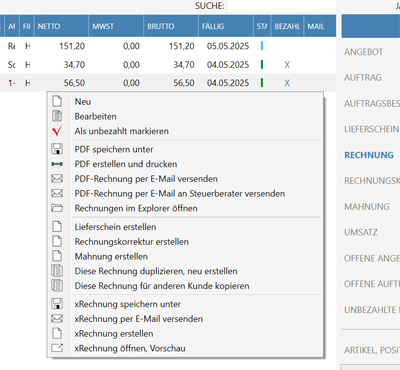This screenshot has height=370, width=400.
Task: Click the floppy disk icon beside PDF speichern unter
Action: [x=57, y=149]
